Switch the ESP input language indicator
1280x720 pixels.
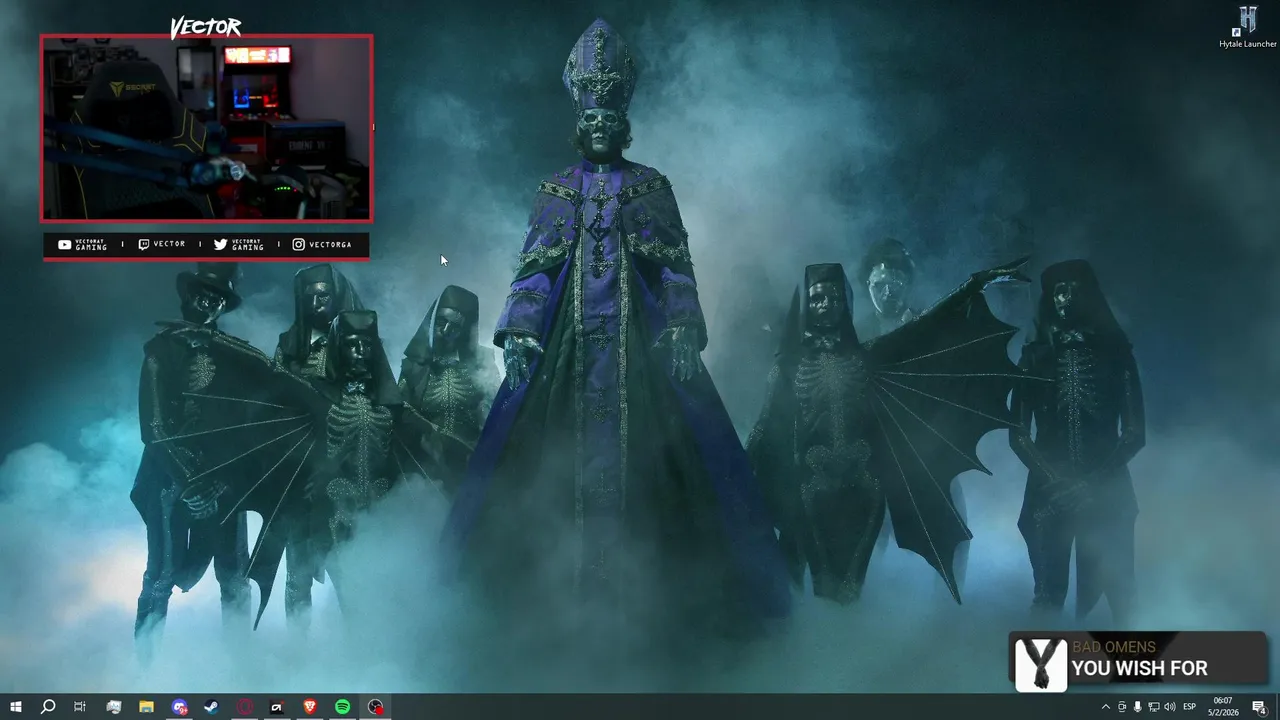pyautogui.click(x=1190, y=707)
